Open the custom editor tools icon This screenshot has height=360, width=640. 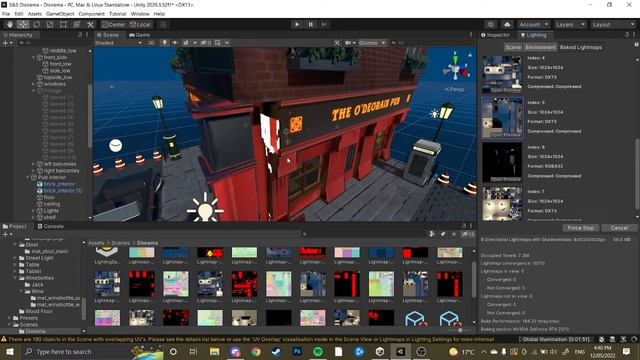click(x=90, y=24)
